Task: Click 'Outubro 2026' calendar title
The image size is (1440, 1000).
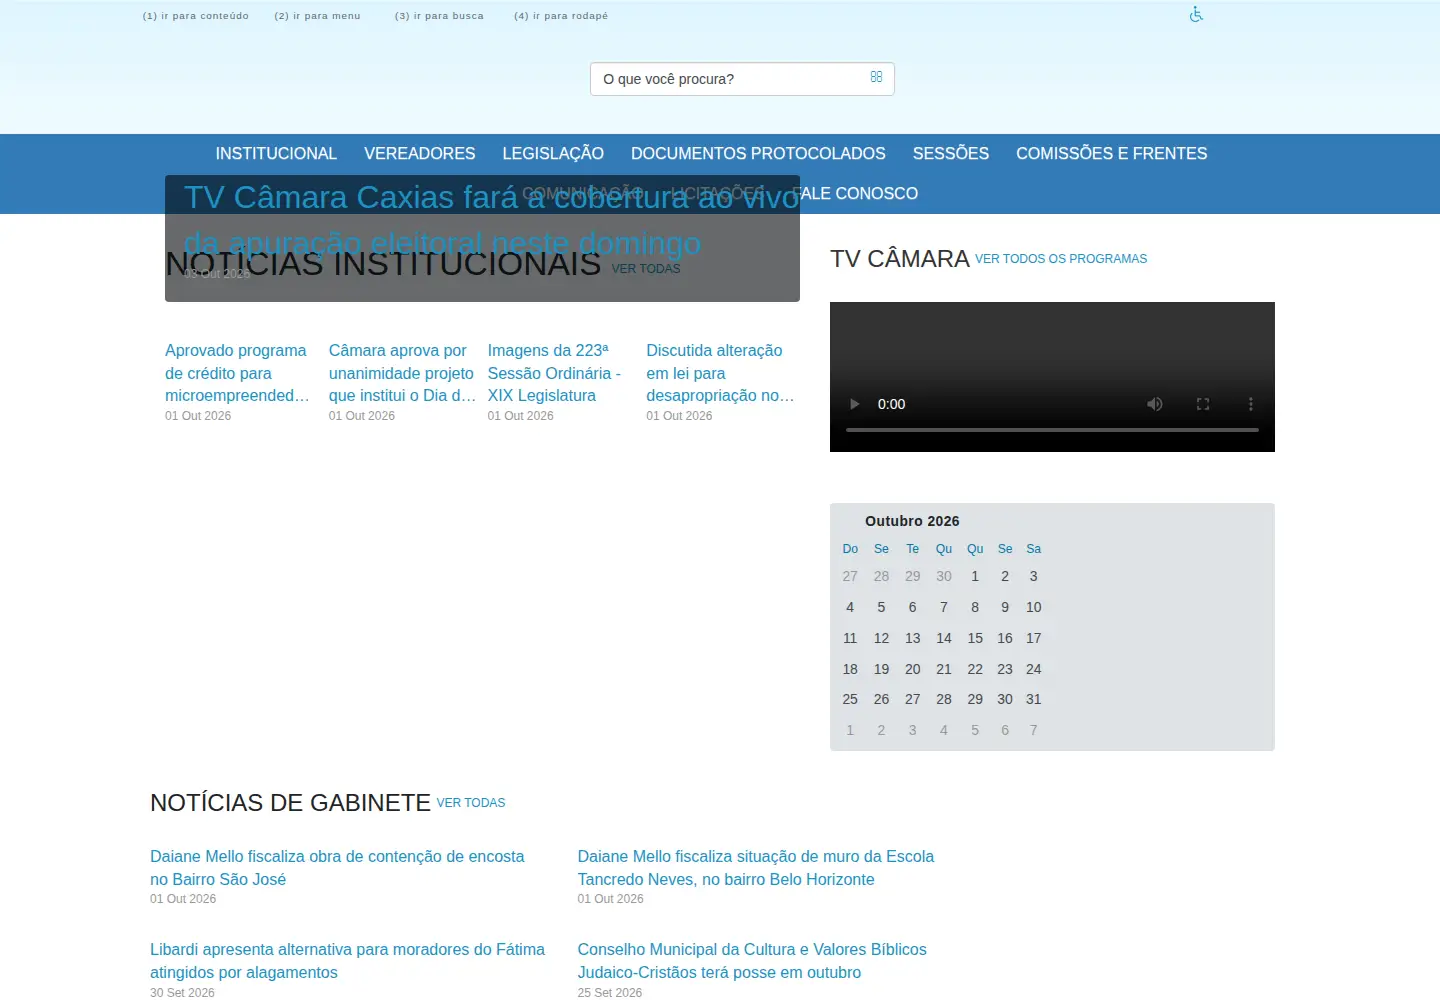Action: [x=912, y=521]
